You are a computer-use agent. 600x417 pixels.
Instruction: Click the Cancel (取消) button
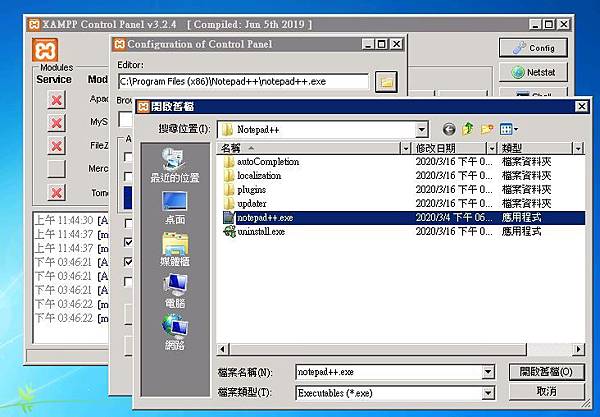(x=546, y=392)
